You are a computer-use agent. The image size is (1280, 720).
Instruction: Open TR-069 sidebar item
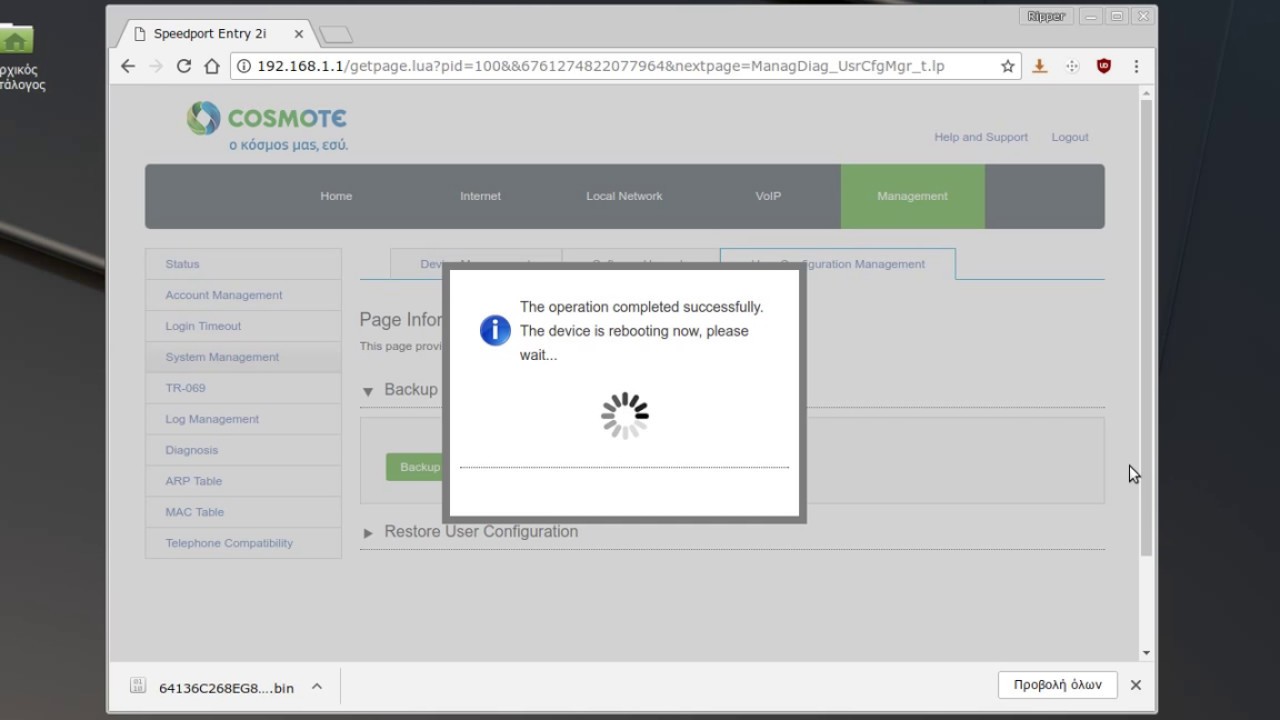click(243, 388)
